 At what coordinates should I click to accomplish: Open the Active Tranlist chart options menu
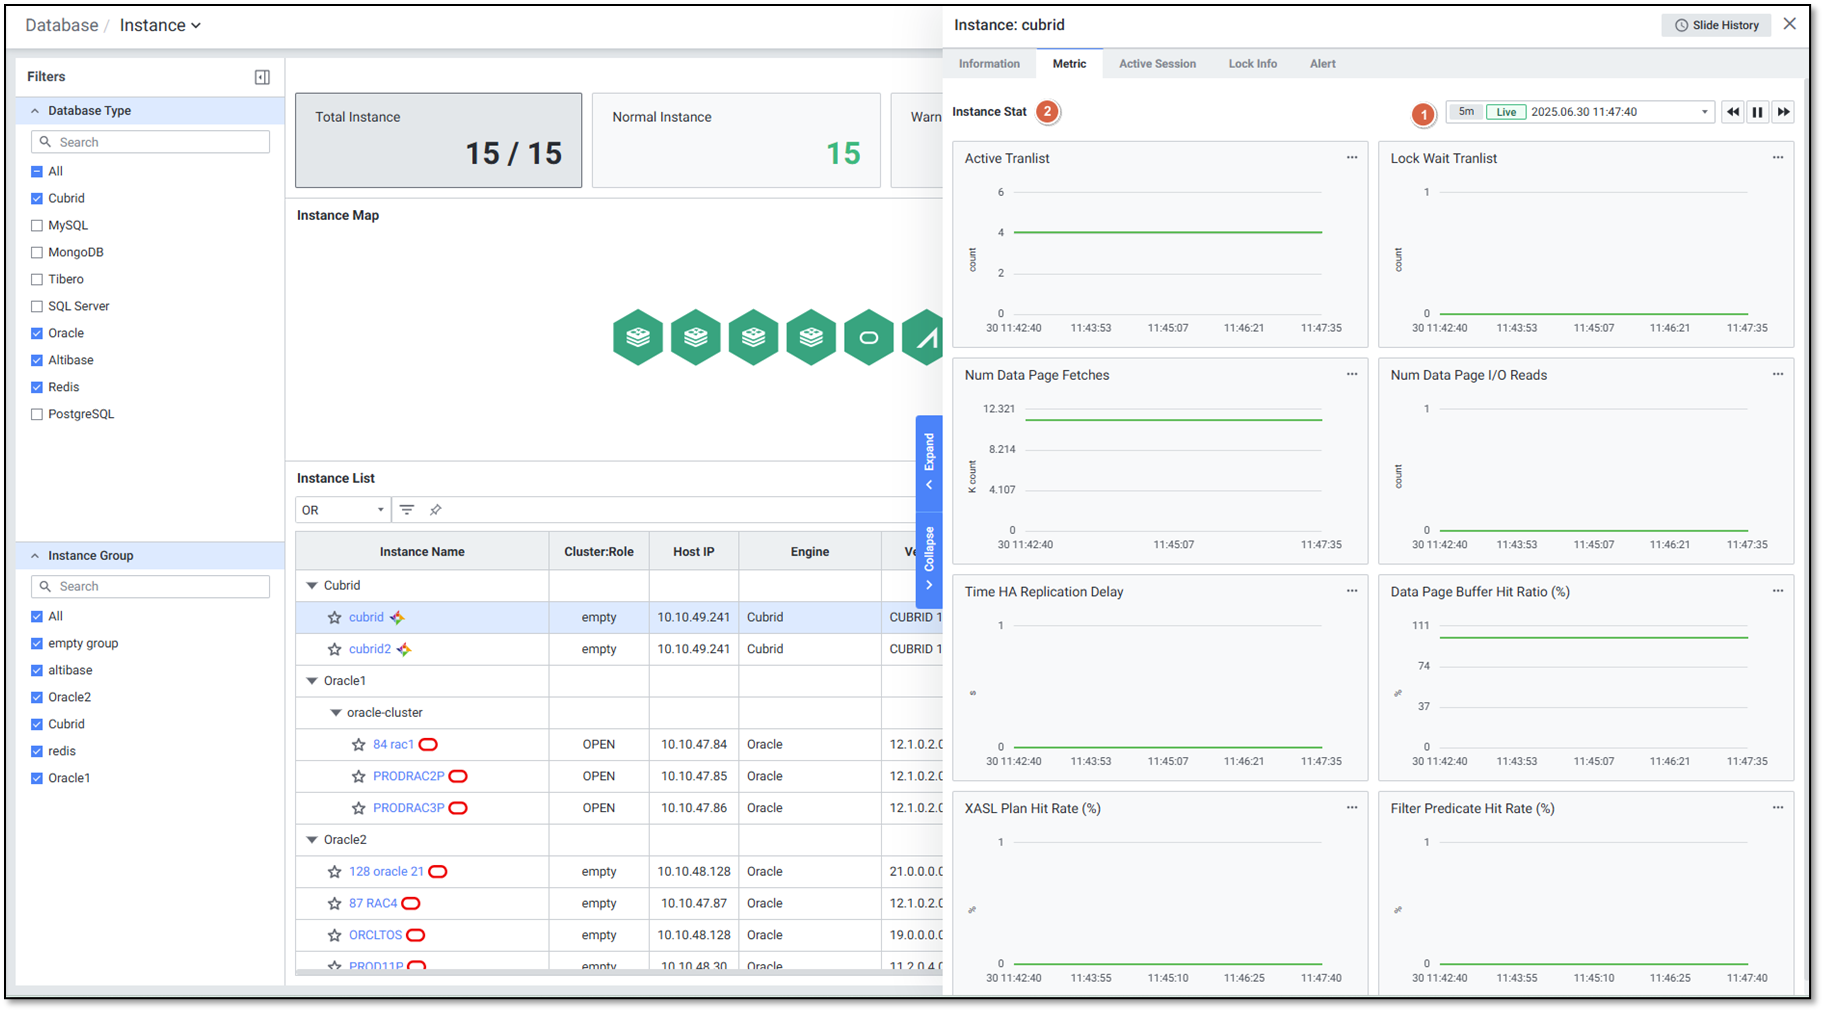point(1352,158)
